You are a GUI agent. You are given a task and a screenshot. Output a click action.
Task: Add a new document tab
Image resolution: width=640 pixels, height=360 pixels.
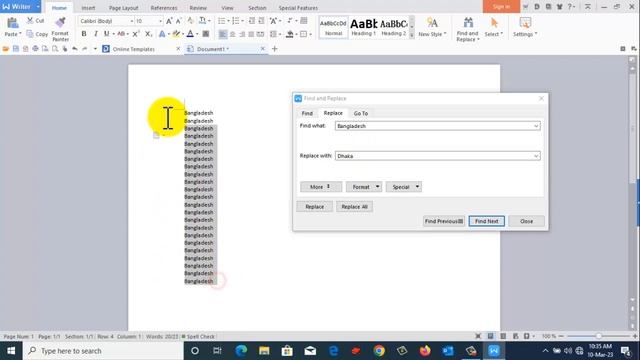tap(274, 49)
